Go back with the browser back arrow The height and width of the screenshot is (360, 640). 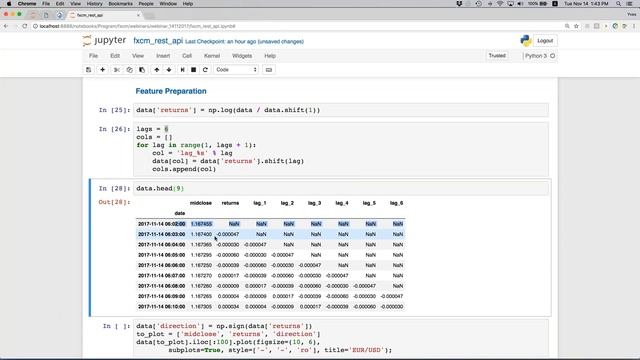click(6, 26)
